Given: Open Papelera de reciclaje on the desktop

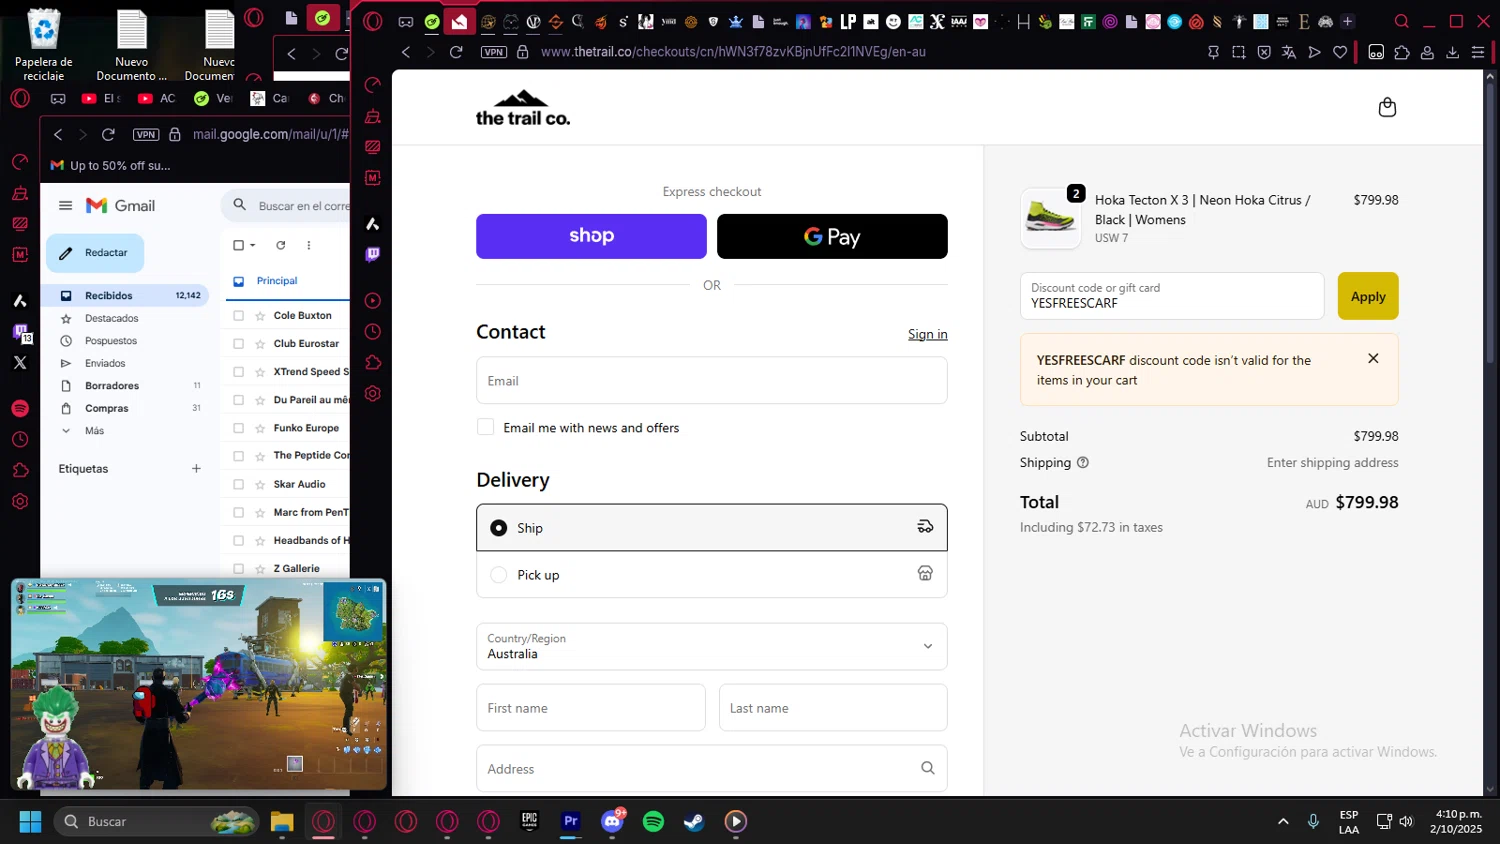Looking at the screenshot, I should [44, 45].
